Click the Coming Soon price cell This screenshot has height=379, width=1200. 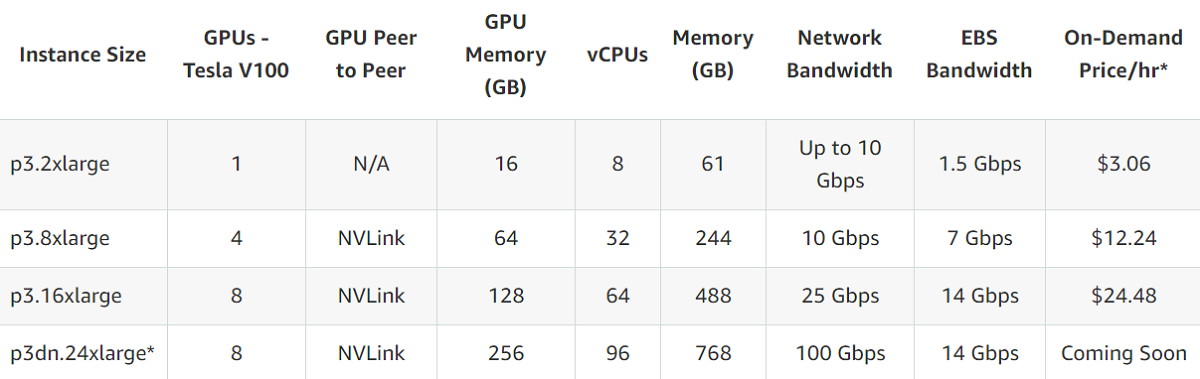(x=1124, y=353)
